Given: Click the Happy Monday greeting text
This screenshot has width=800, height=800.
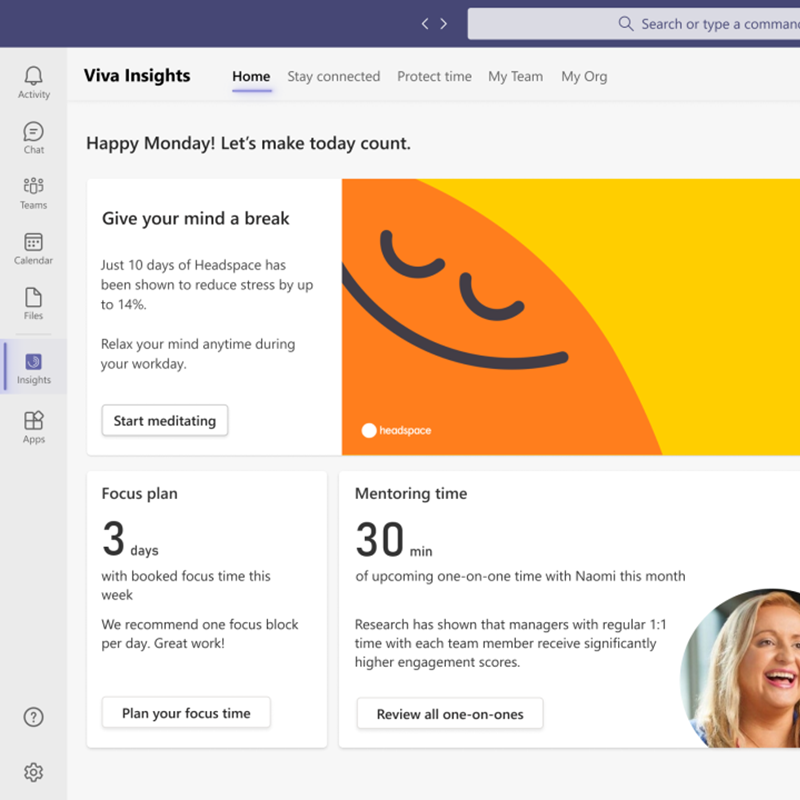Looking at the screenshot, I should tap(248, 143).
